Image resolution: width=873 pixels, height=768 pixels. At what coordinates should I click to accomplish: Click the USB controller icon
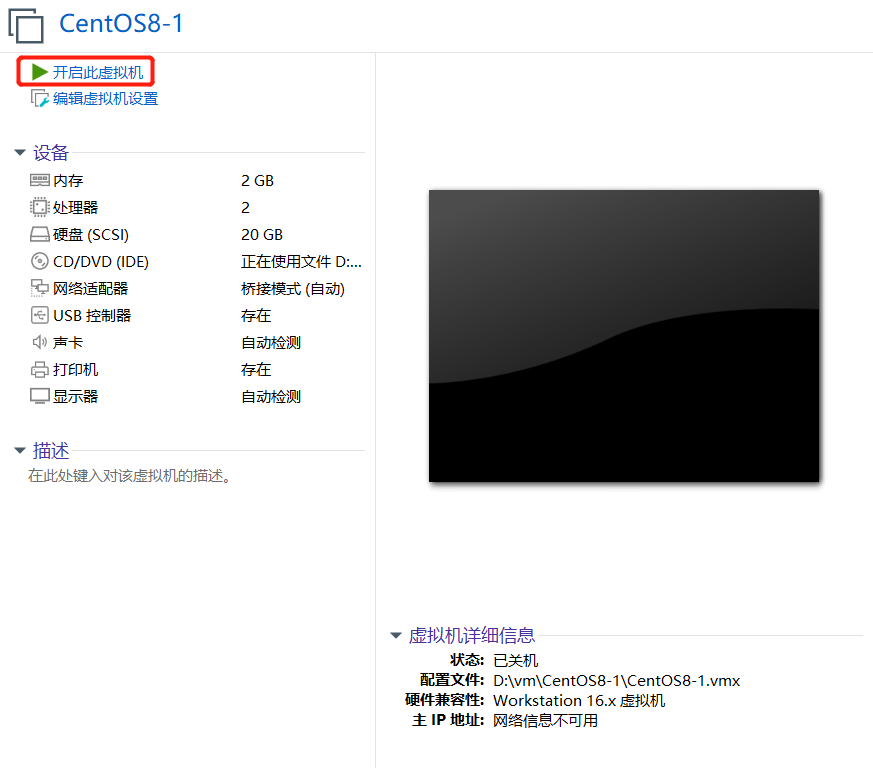pyautogui.click(x=40, y=315)
